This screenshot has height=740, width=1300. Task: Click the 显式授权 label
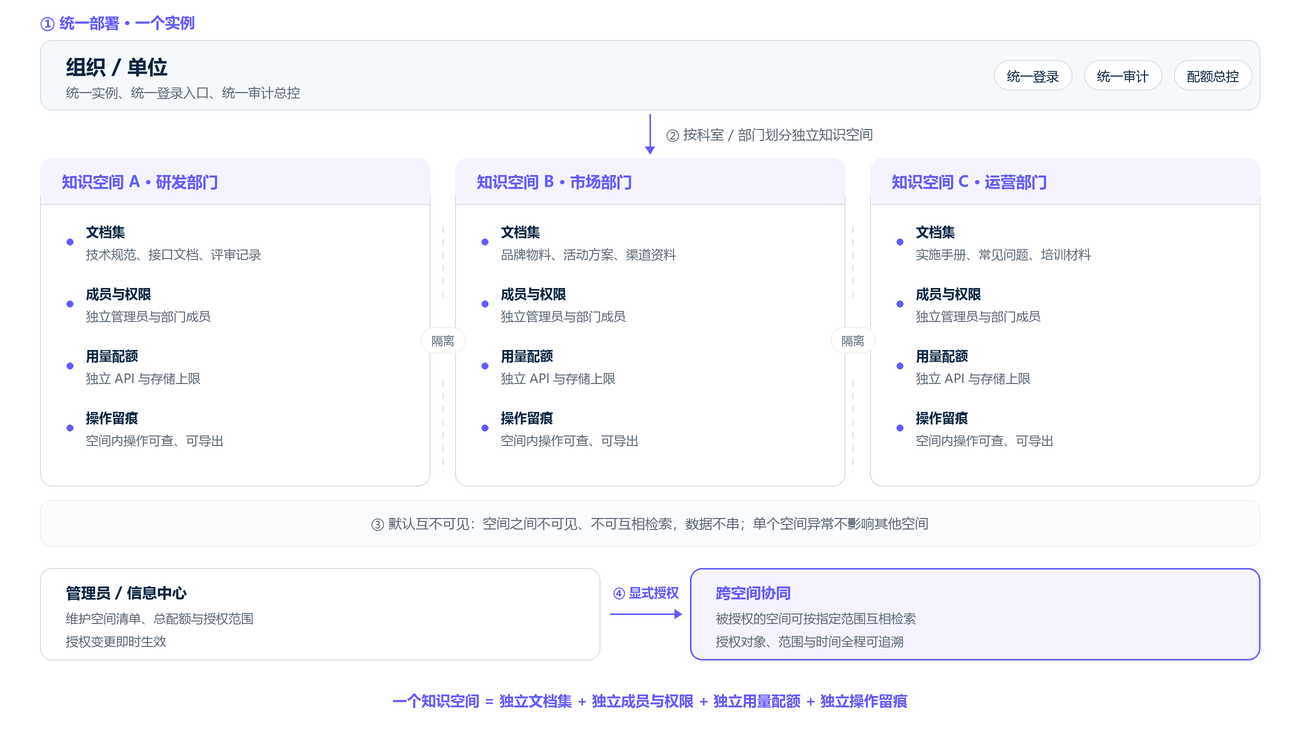tap(646, 593)
